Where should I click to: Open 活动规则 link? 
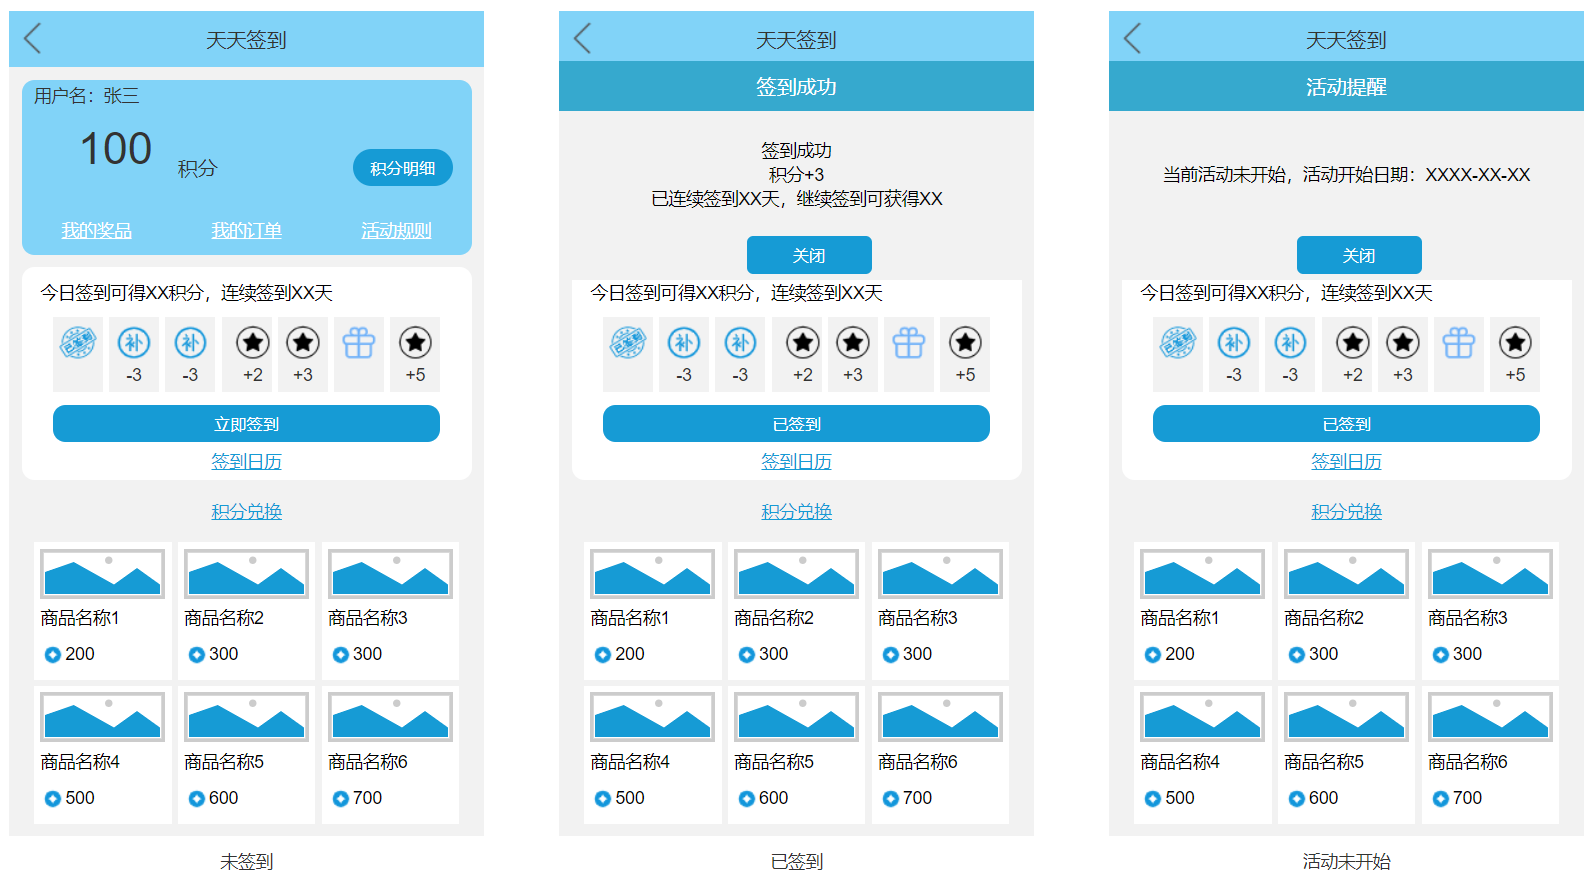pos(396,231)
